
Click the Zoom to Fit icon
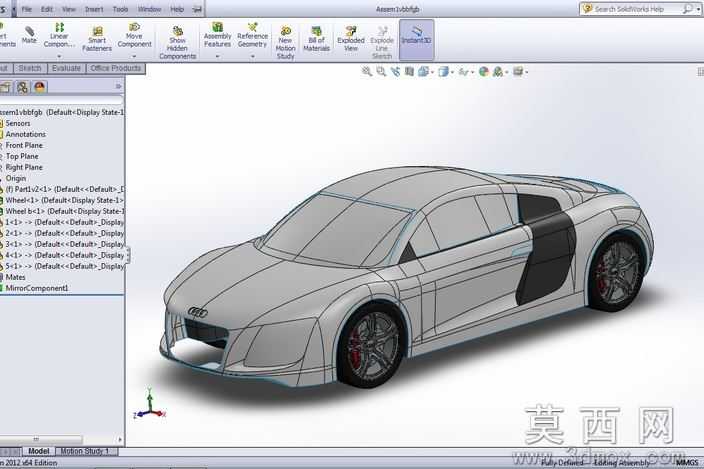[367, 71]
